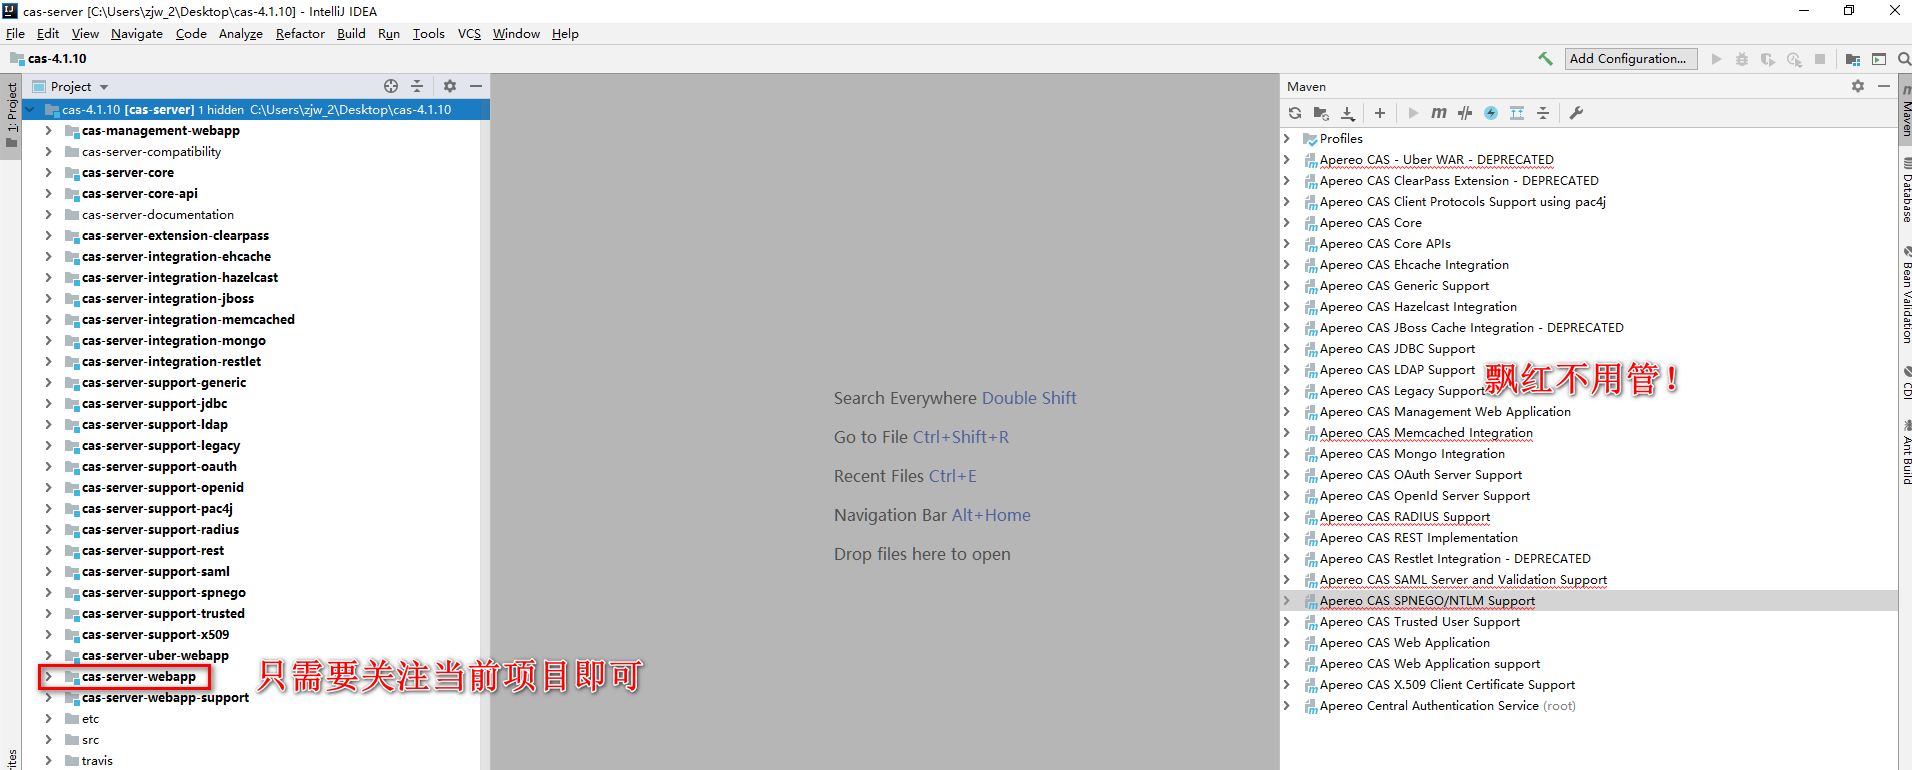Screen dimensions: 1912x770
Task: Expand Maven Profiles node
Action: tap(1288, 139)
